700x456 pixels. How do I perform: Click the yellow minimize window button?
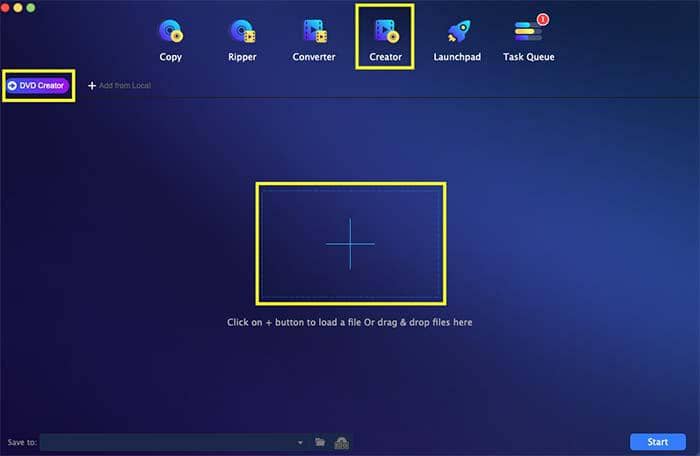pyautogui.click(x=18, y=8)
